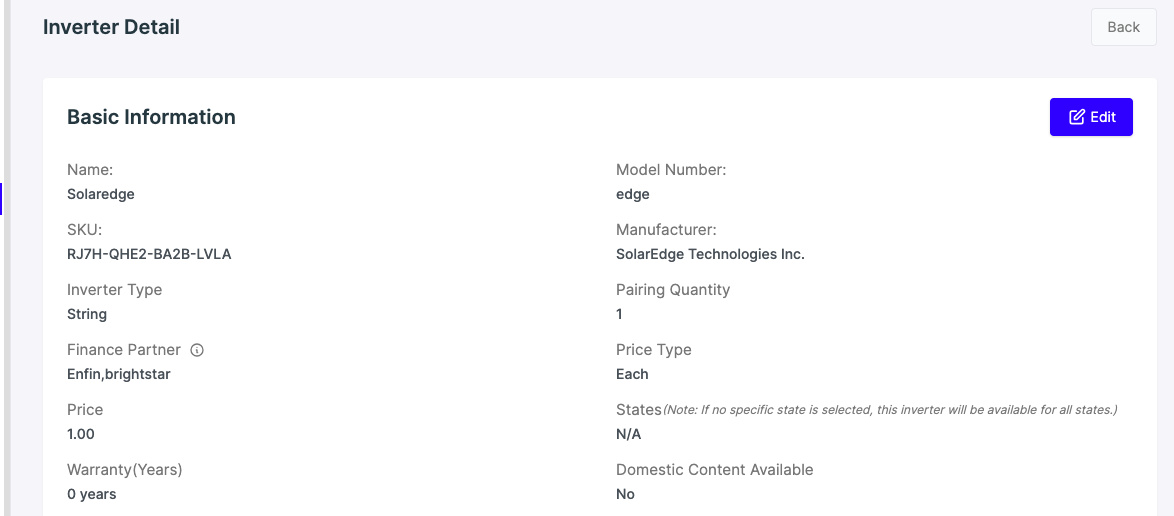The image size is (1174, 516).
Task: Click the Pairing Quantity value 1
Action: 619,314
